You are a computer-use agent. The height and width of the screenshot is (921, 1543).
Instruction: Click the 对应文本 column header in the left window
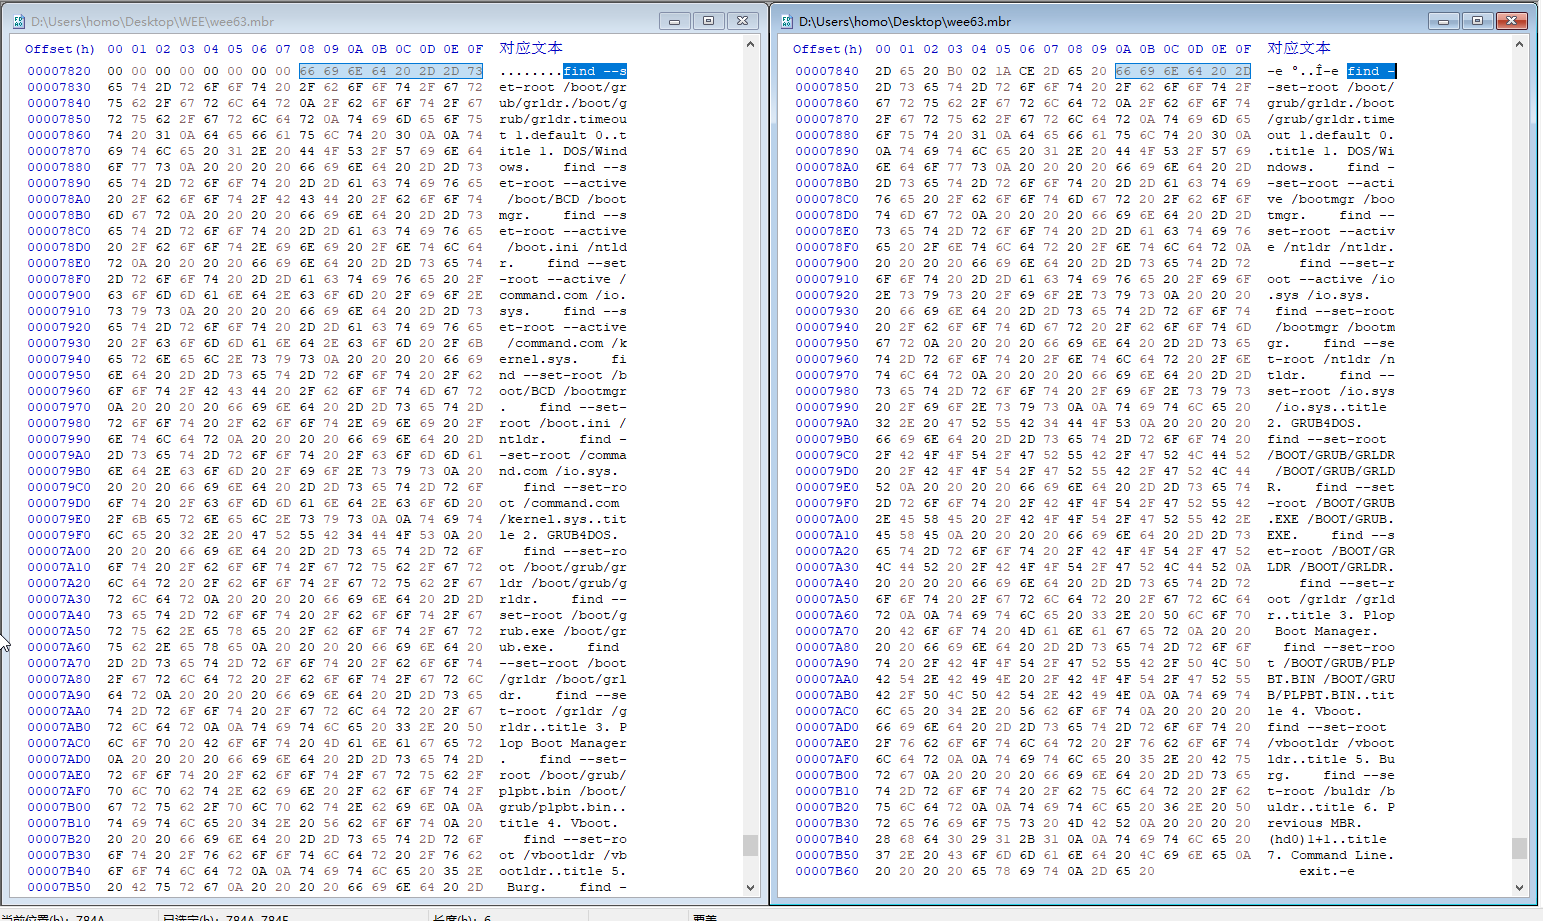(x=531, y=48)
